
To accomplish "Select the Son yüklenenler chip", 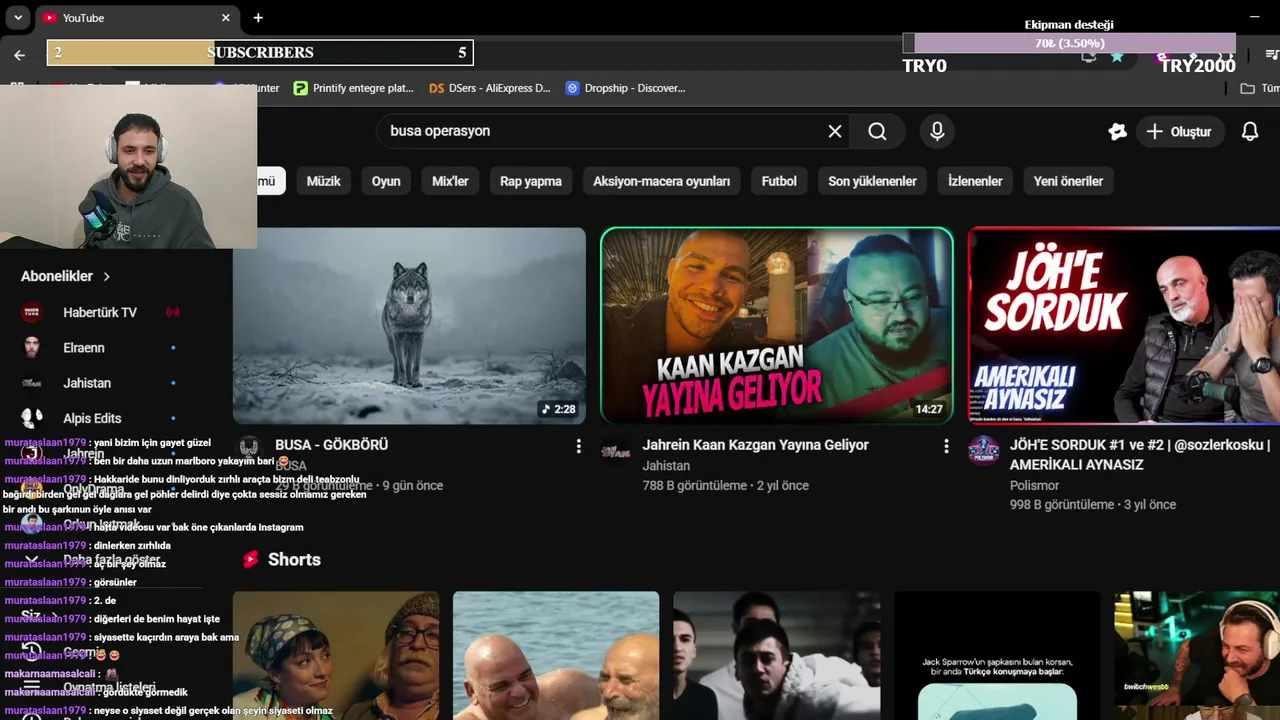I will pyautogui.click(x=872, y=181).
